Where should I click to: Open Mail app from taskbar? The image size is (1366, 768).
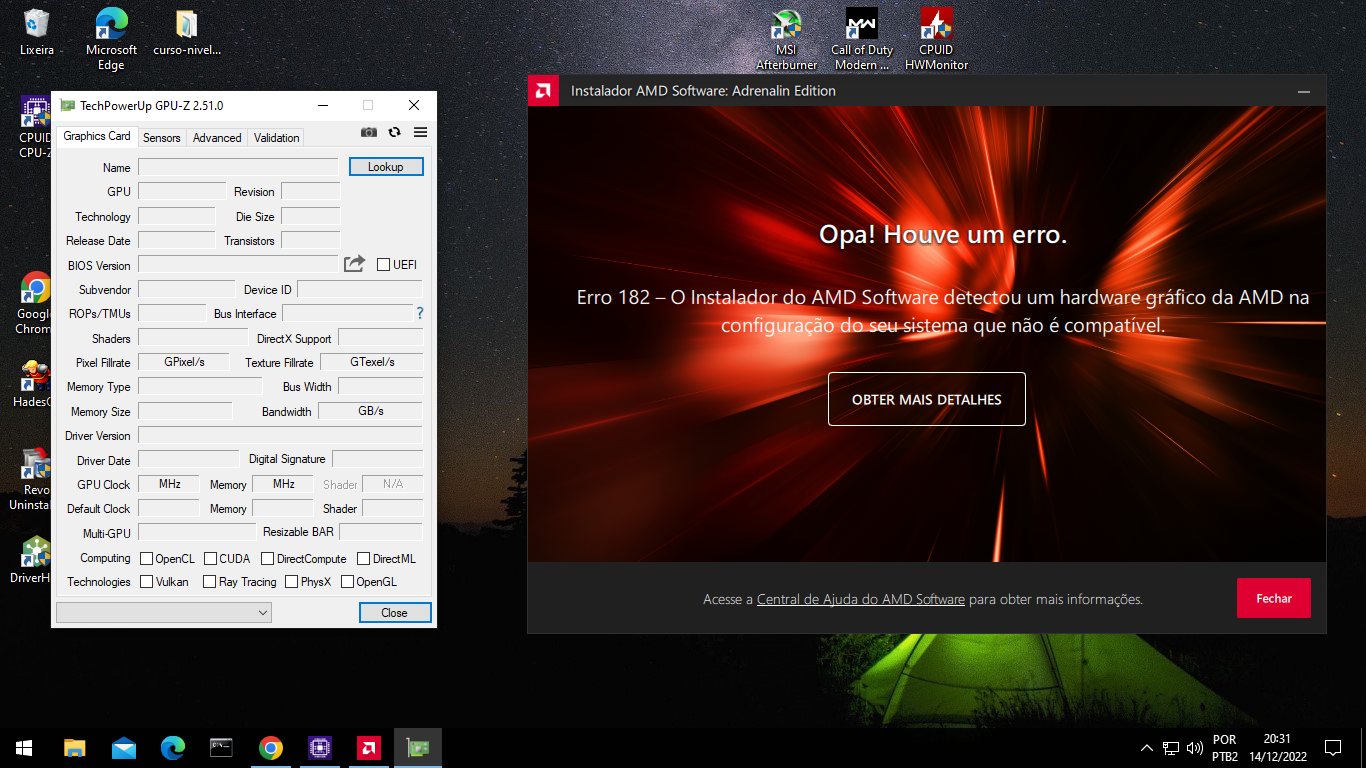point(123,747)
